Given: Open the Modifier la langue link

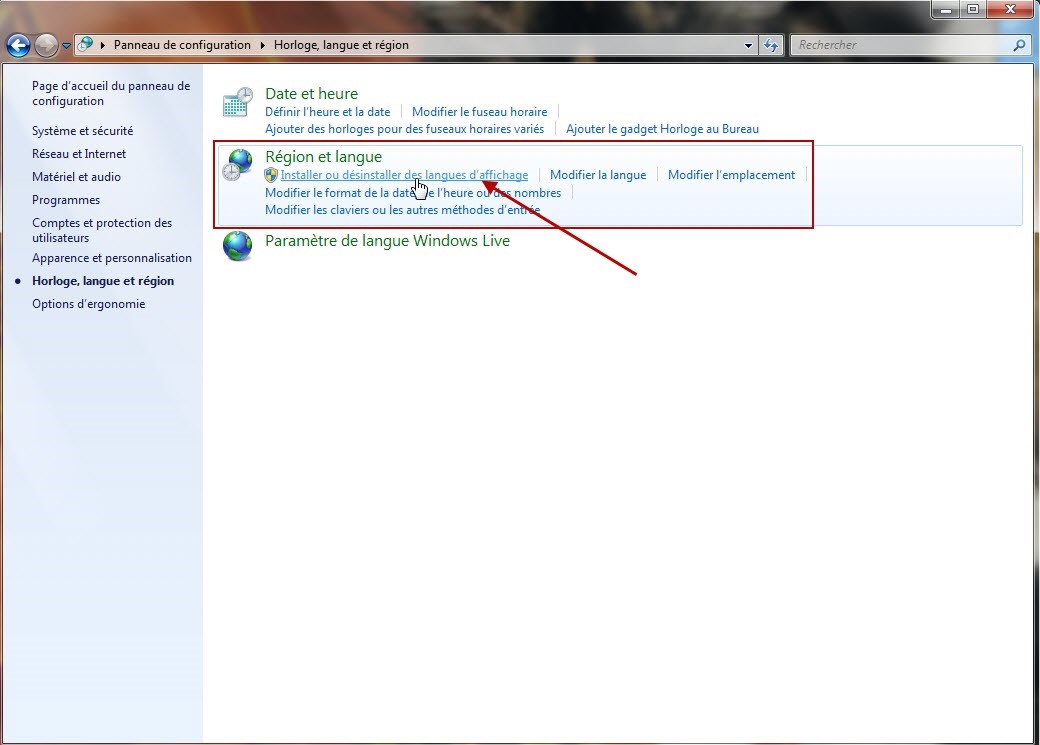Looking at the screenshot, I should click(597, 174).
